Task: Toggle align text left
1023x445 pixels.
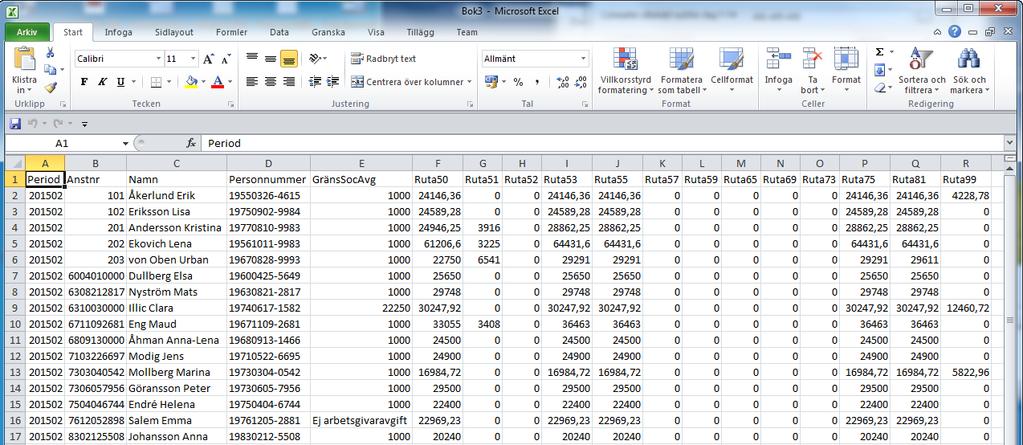Action: 252,82
